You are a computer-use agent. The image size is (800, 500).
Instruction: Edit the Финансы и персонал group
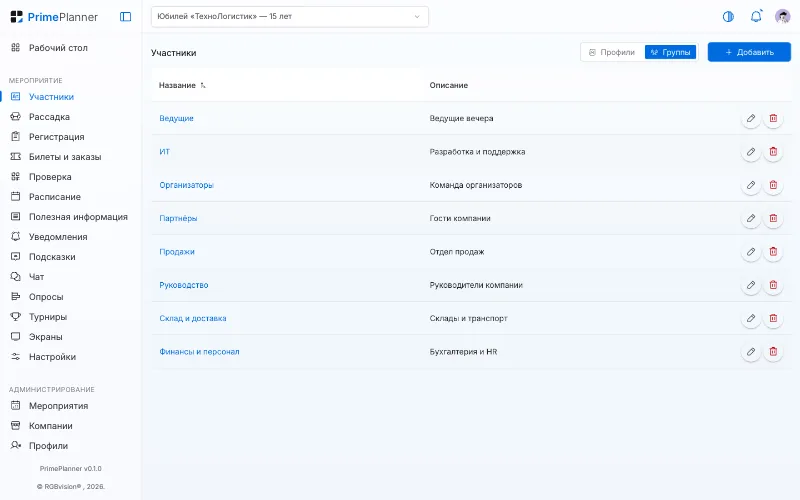[751, 352]
